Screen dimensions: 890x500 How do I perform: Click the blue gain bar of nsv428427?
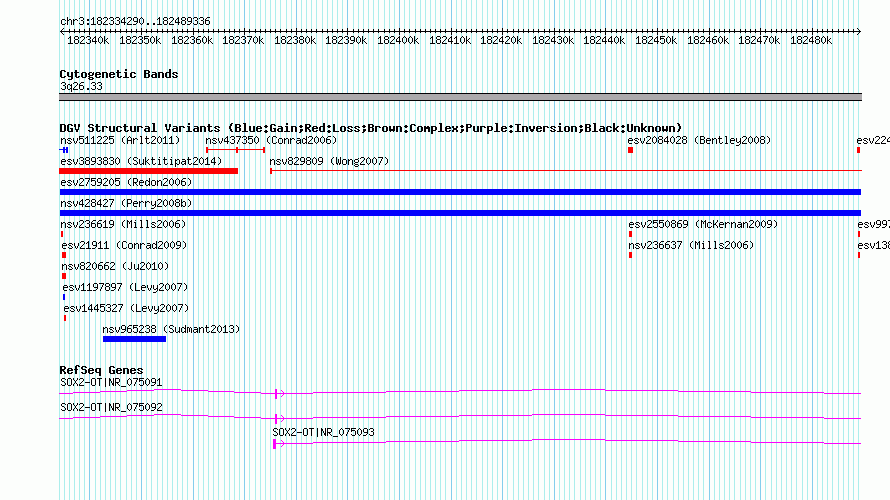point(460,213)
